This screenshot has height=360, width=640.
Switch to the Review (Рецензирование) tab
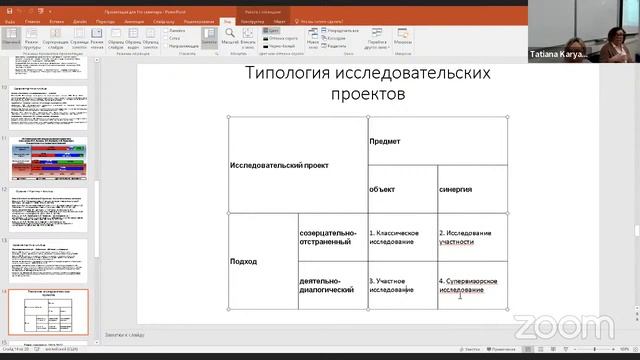tap(199, 22)
